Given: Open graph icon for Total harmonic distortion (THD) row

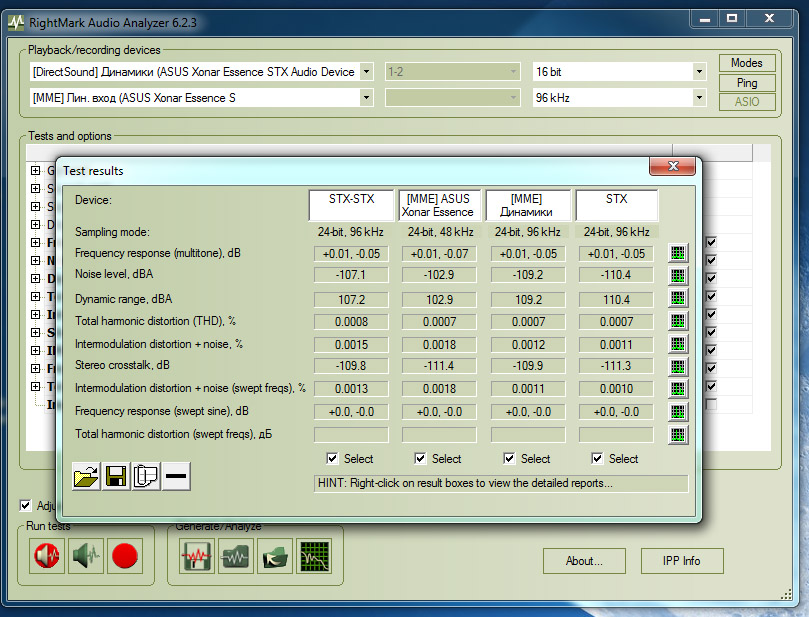Looking at the screenshot, I should click(678, 321).
